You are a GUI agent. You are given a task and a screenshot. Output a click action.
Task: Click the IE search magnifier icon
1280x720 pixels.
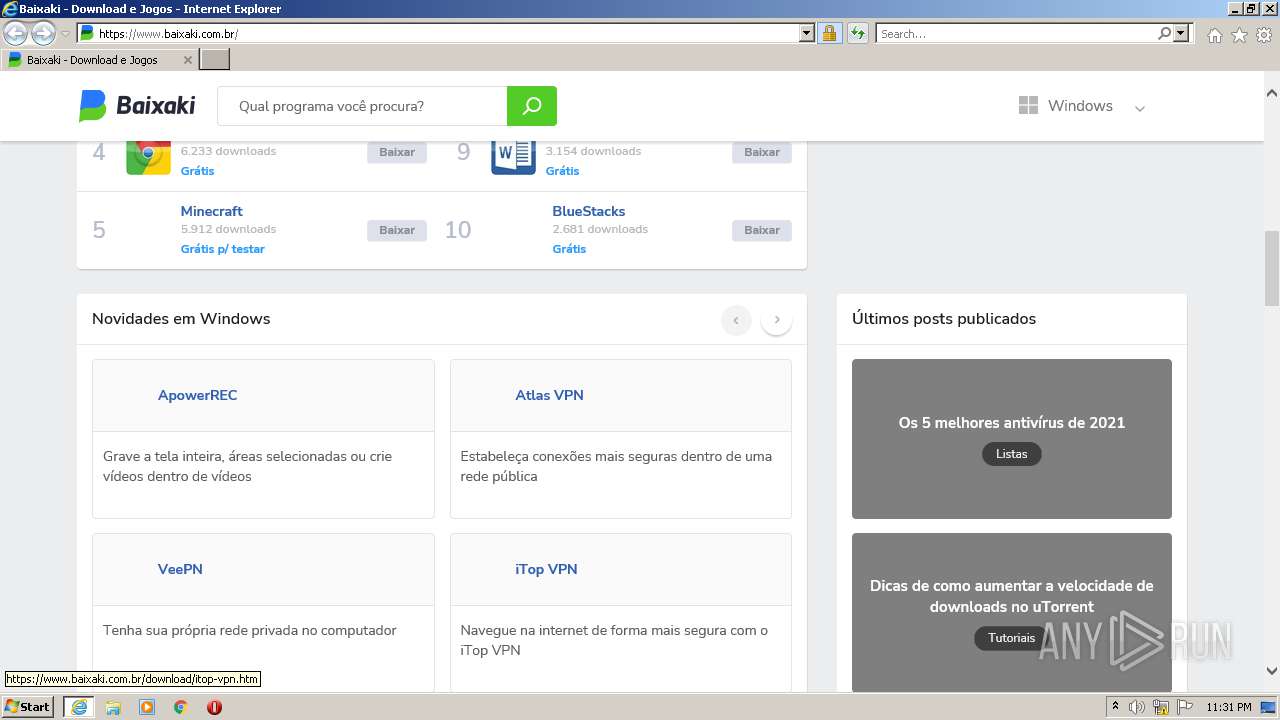[1164, 33]
